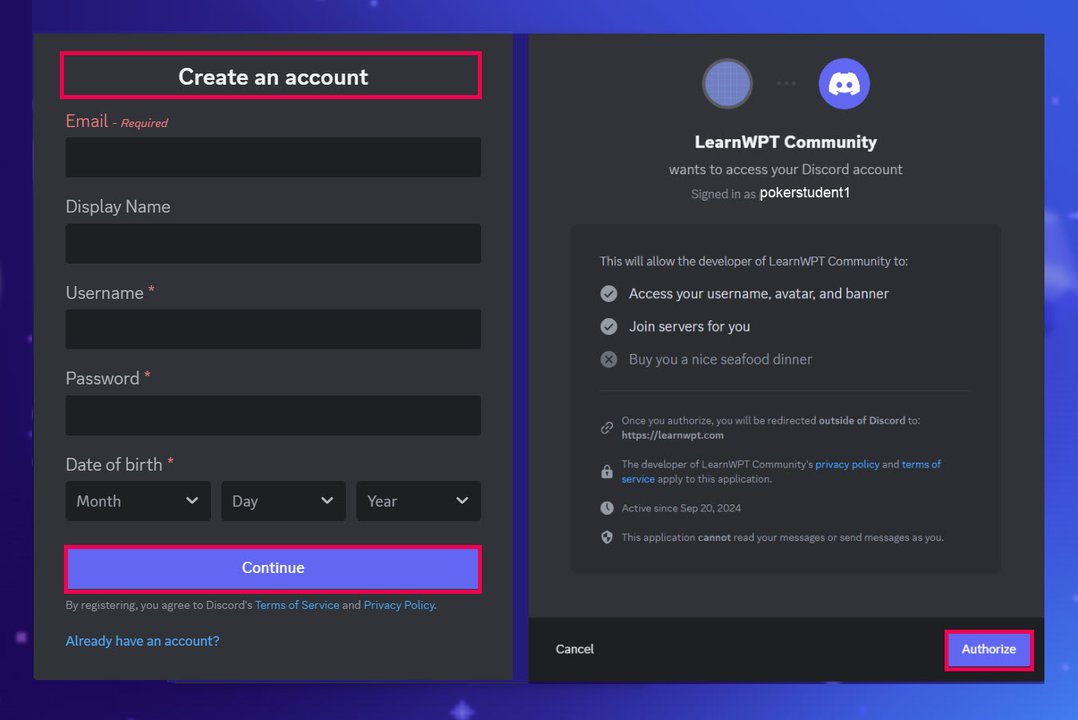Open Discord's Terms of Service link
The width and height of the screenshot is (1078, 720).
297,605
